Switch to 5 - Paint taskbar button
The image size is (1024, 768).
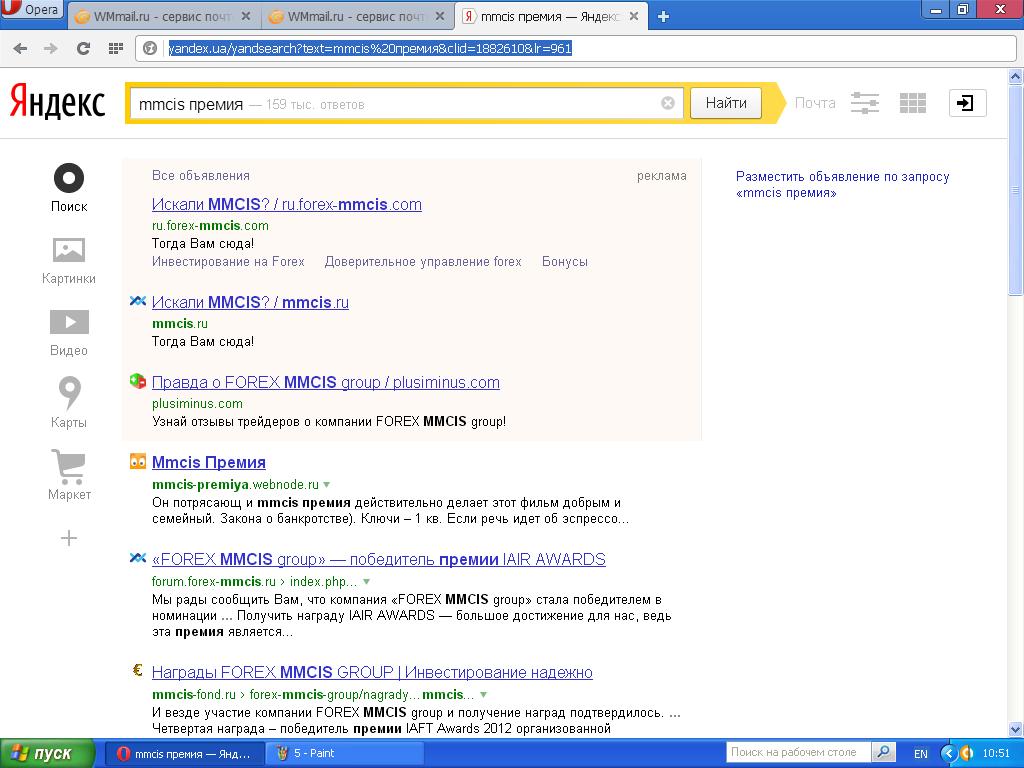344,754
